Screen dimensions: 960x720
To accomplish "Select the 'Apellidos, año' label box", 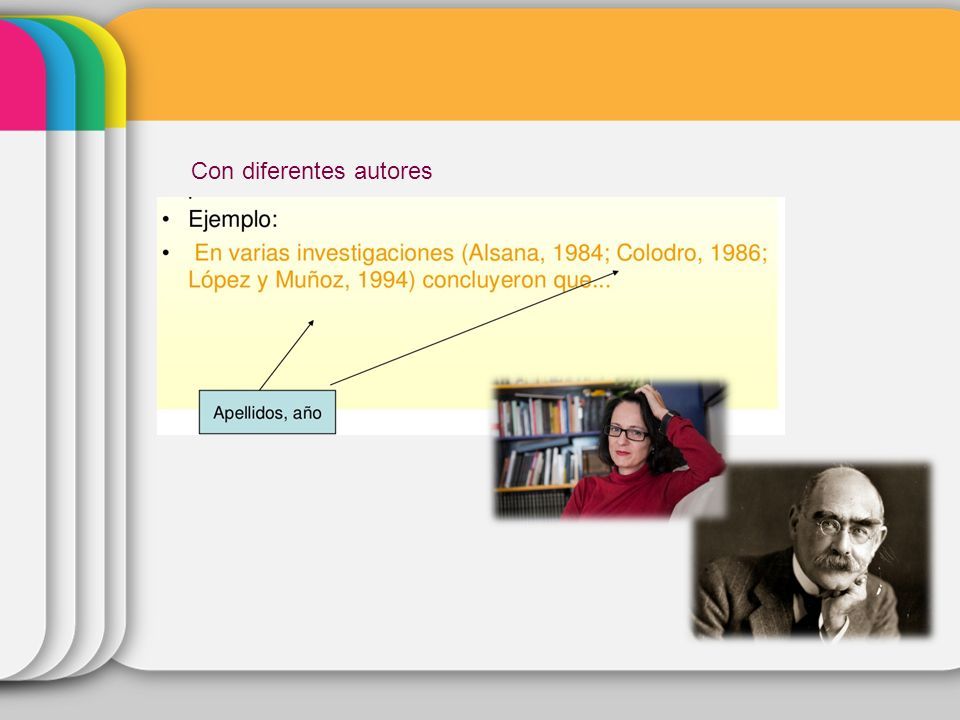I will point(267,412).
